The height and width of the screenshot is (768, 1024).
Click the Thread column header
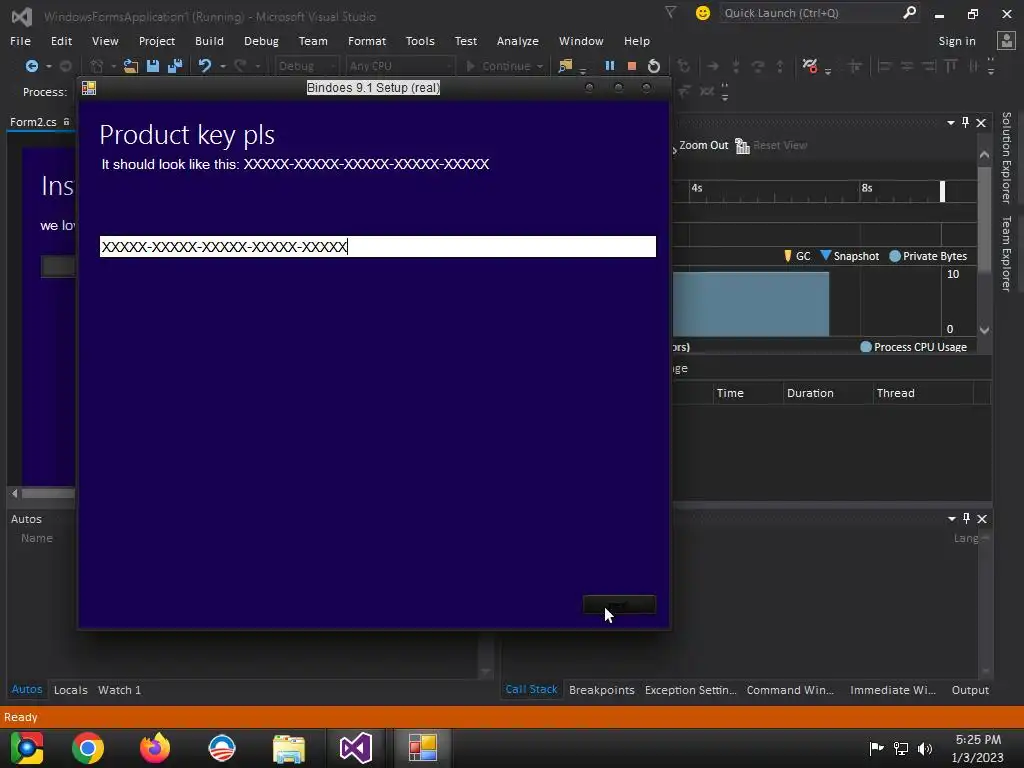(x=923, y=393)
